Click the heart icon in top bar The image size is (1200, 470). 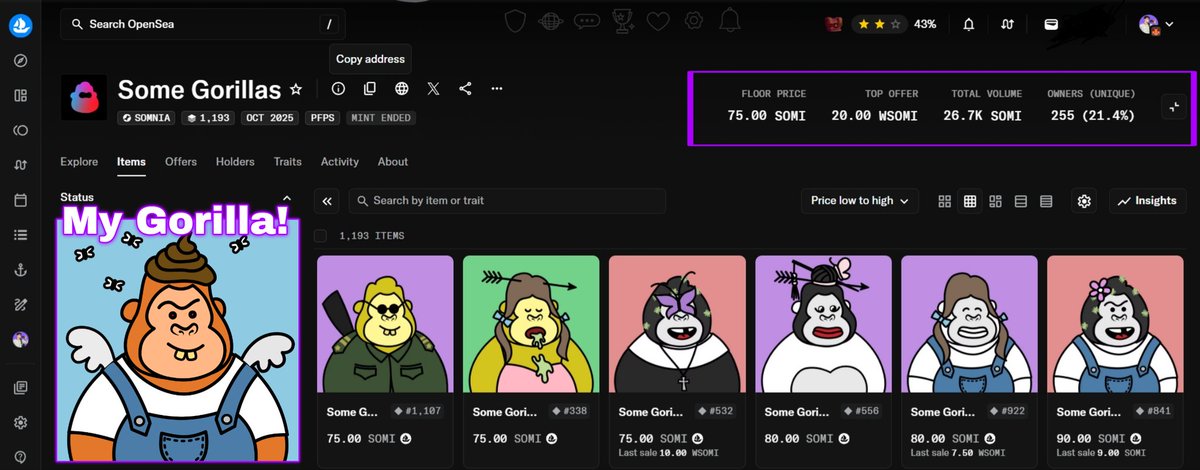pyautogui.click(x=657, y=20)
